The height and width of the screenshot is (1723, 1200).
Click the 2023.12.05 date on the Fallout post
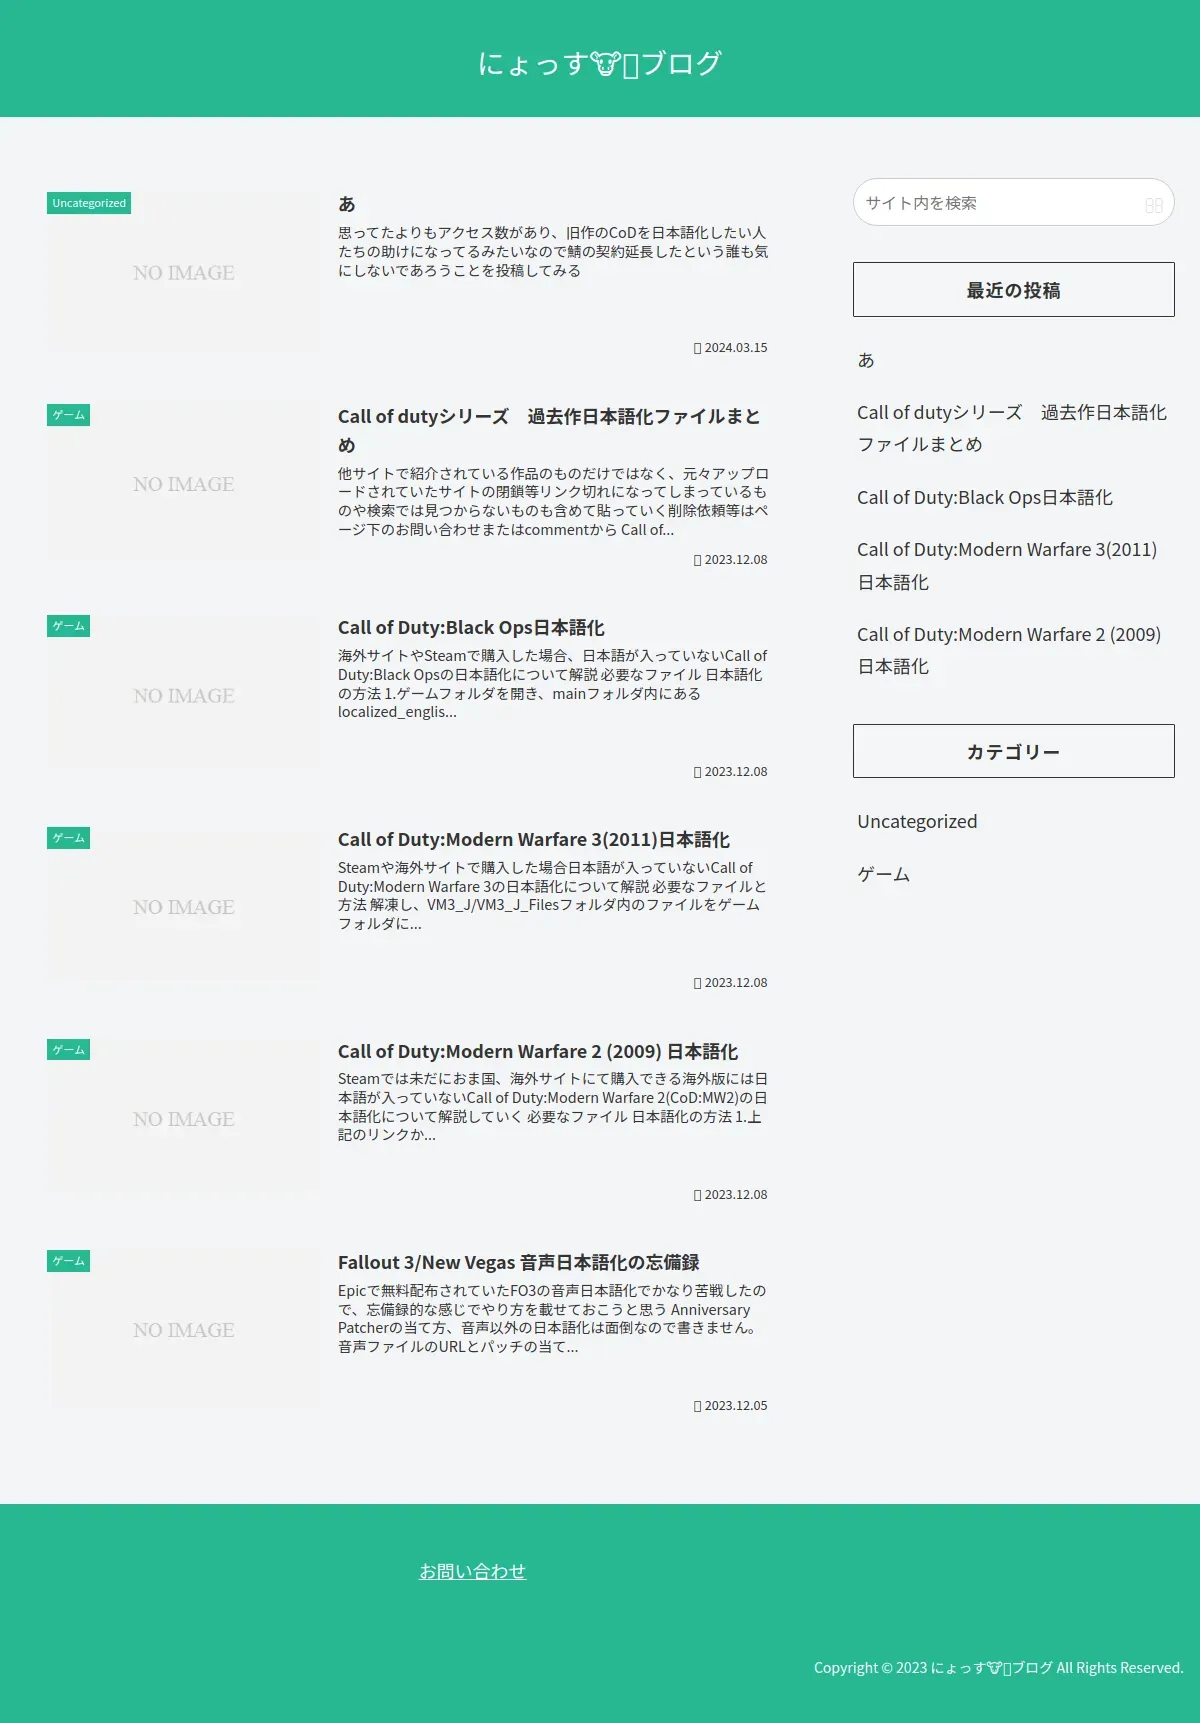pyautogui.click(x=731, y=1406)
